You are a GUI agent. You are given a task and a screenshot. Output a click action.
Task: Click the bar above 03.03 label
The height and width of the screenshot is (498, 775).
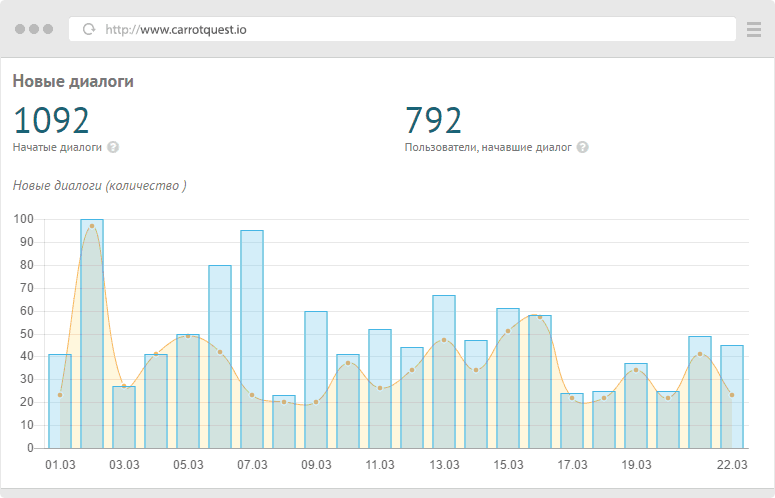(x=124, y=417)
